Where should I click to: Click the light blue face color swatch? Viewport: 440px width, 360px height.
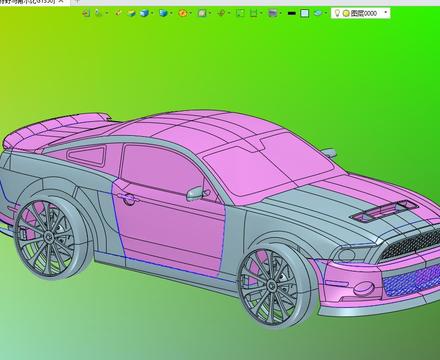point(305,13)
